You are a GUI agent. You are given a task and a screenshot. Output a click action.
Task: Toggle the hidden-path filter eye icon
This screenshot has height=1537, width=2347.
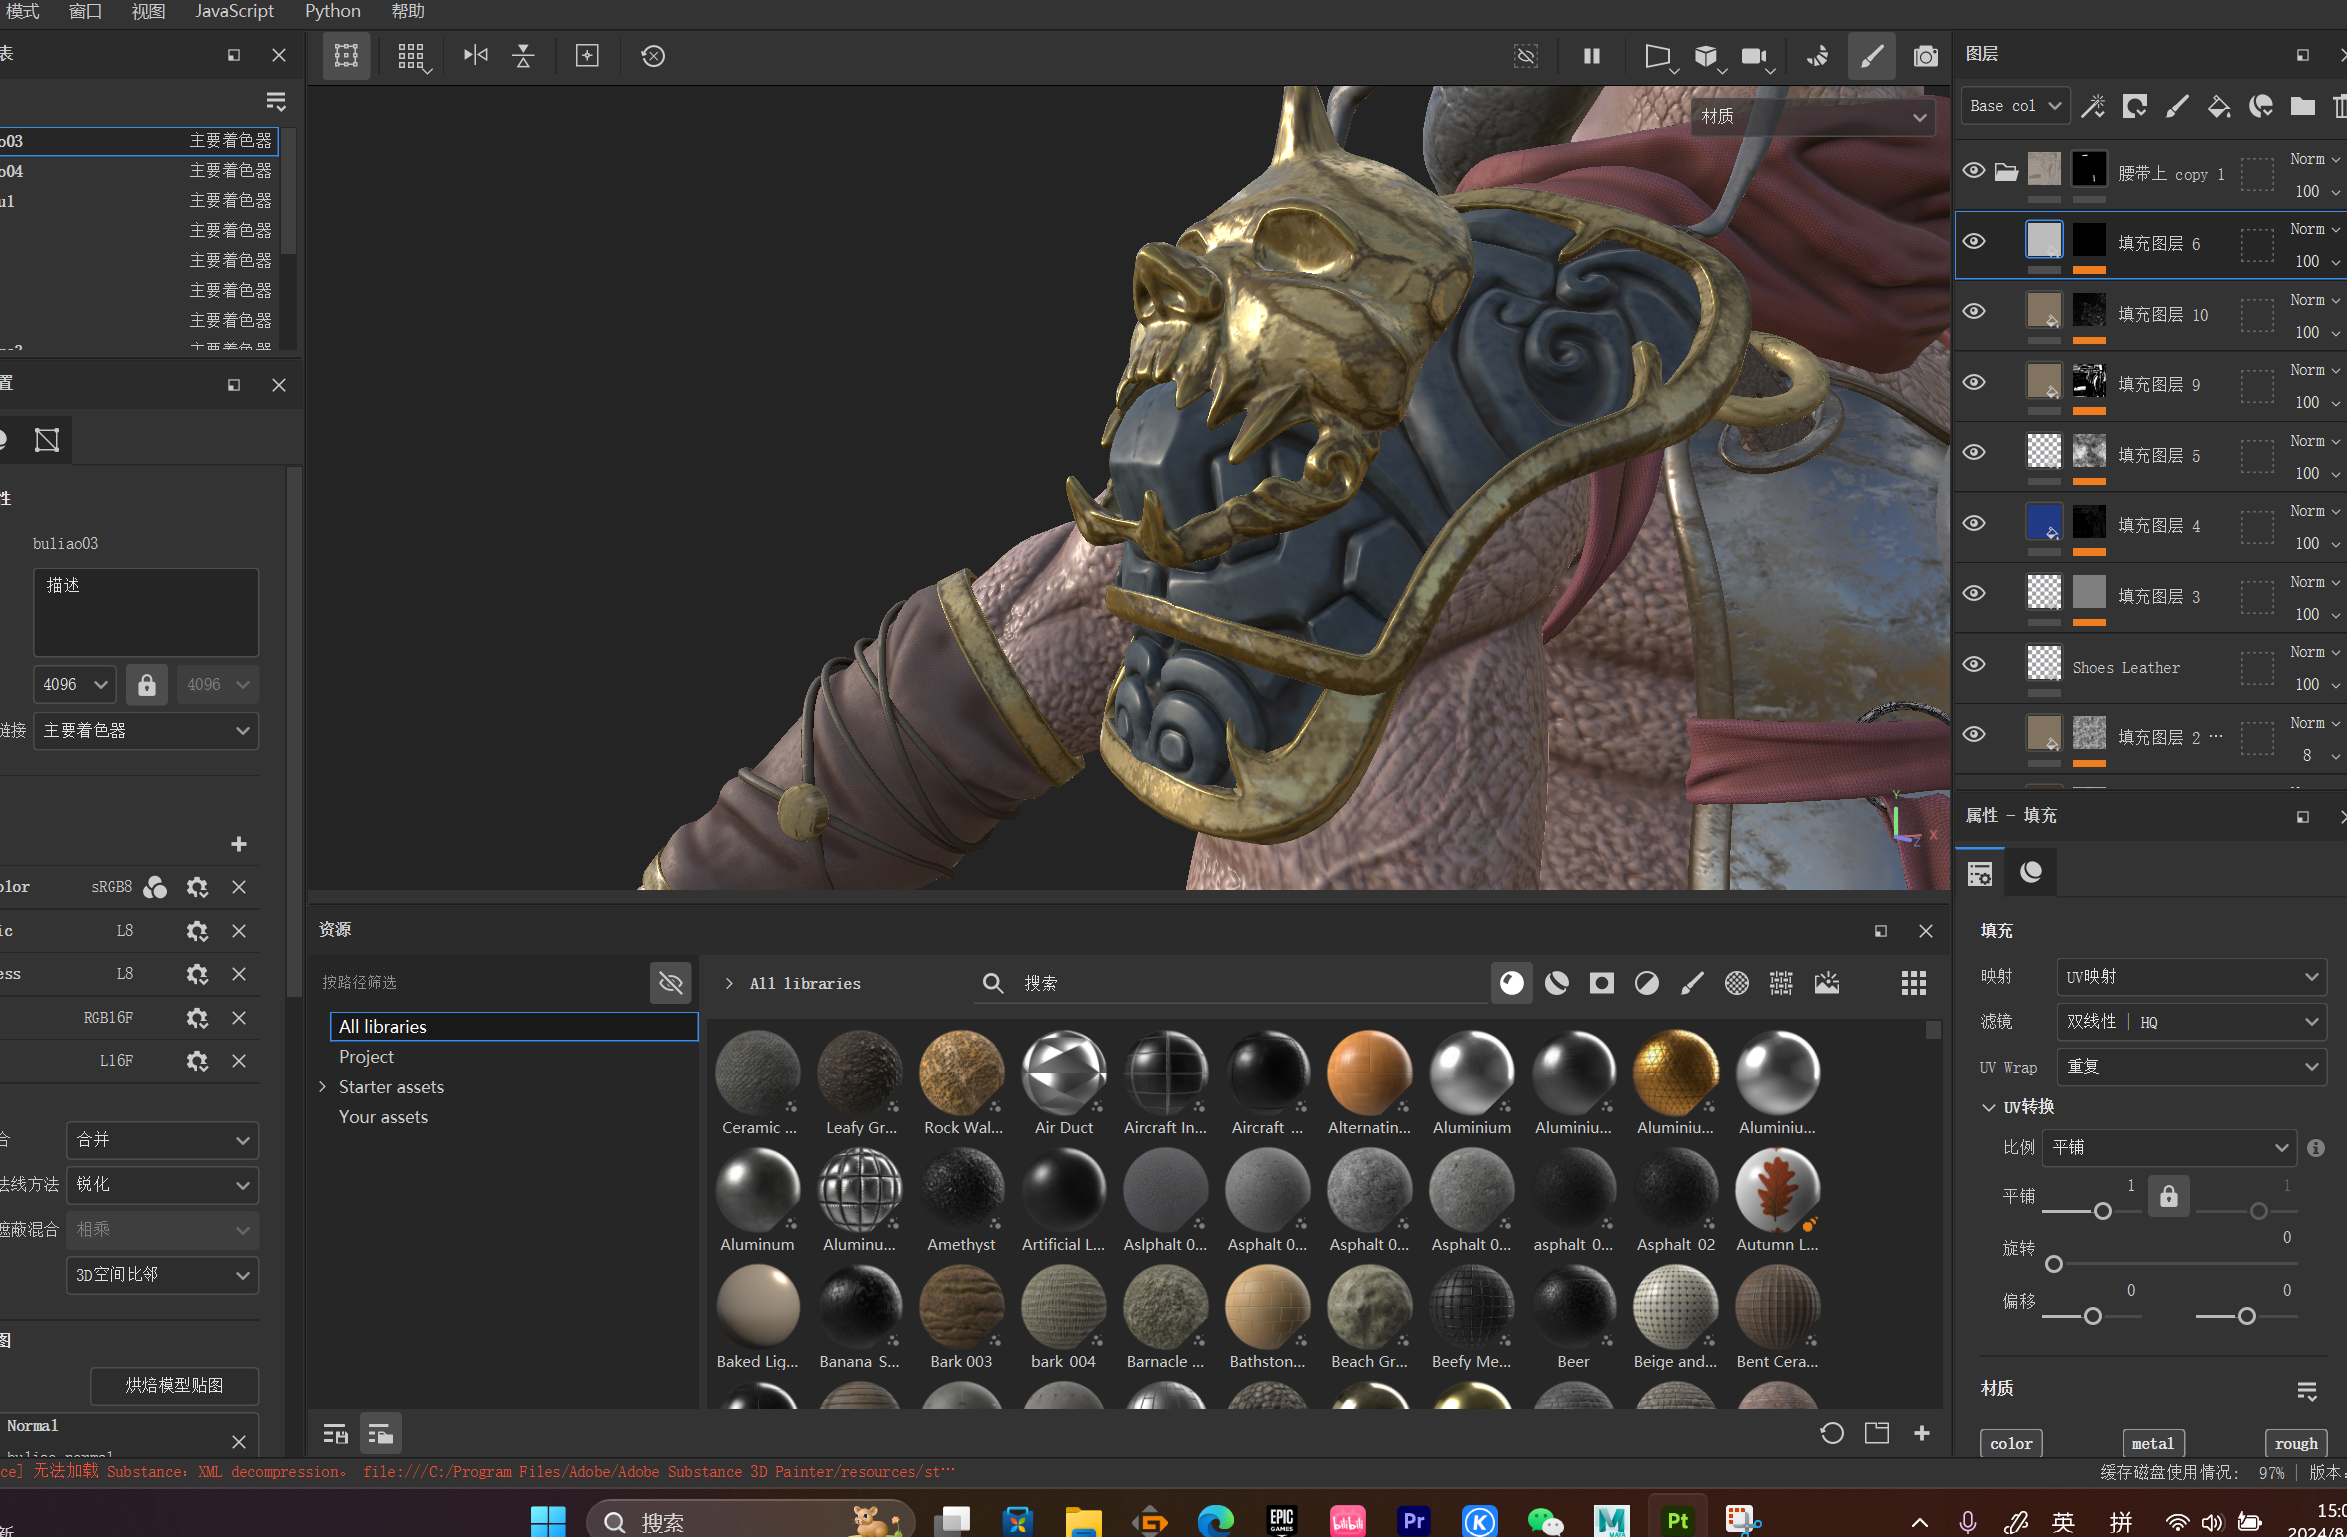coord(670,983)
